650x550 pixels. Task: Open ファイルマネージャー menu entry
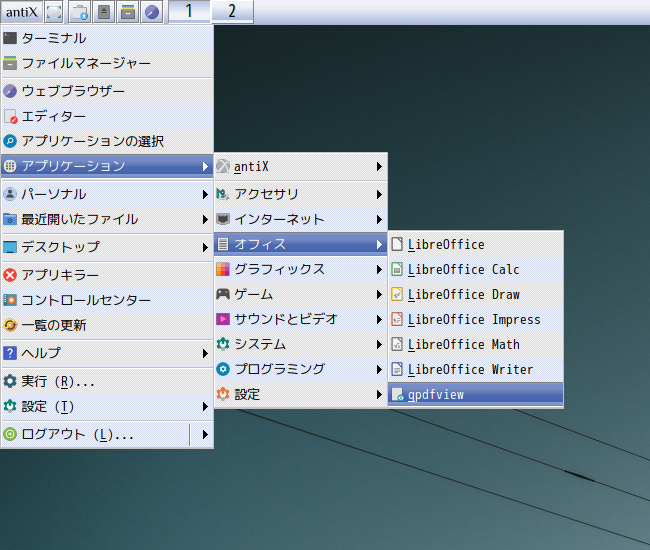pyautogui.click(x=107, y=63)
